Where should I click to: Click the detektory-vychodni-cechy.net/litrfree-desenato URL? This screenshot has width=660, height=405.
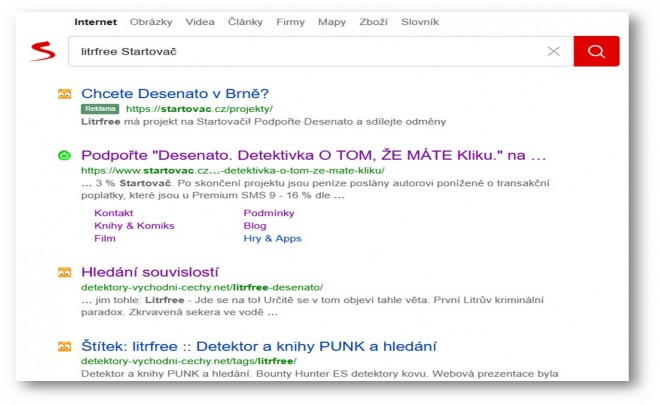tap(202, 288)
